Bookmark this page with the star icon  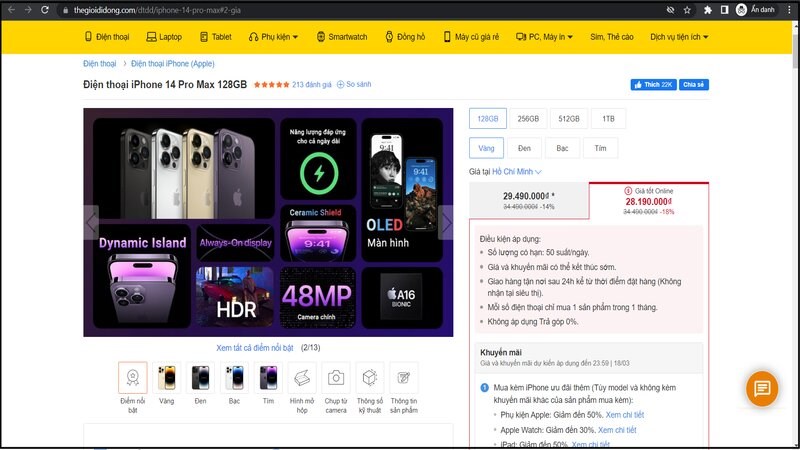coord(687,10)
